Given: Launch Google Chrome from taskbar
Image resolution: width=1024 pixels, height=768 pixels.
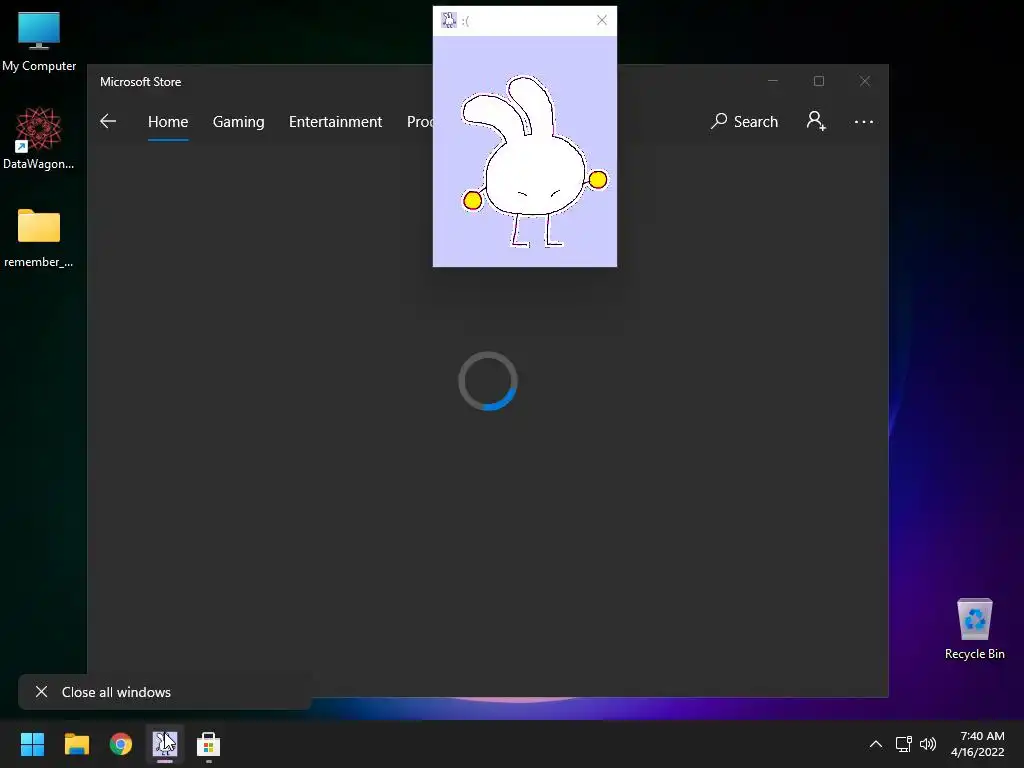Looking at the screenshot, I should click(x=121, y=744).
